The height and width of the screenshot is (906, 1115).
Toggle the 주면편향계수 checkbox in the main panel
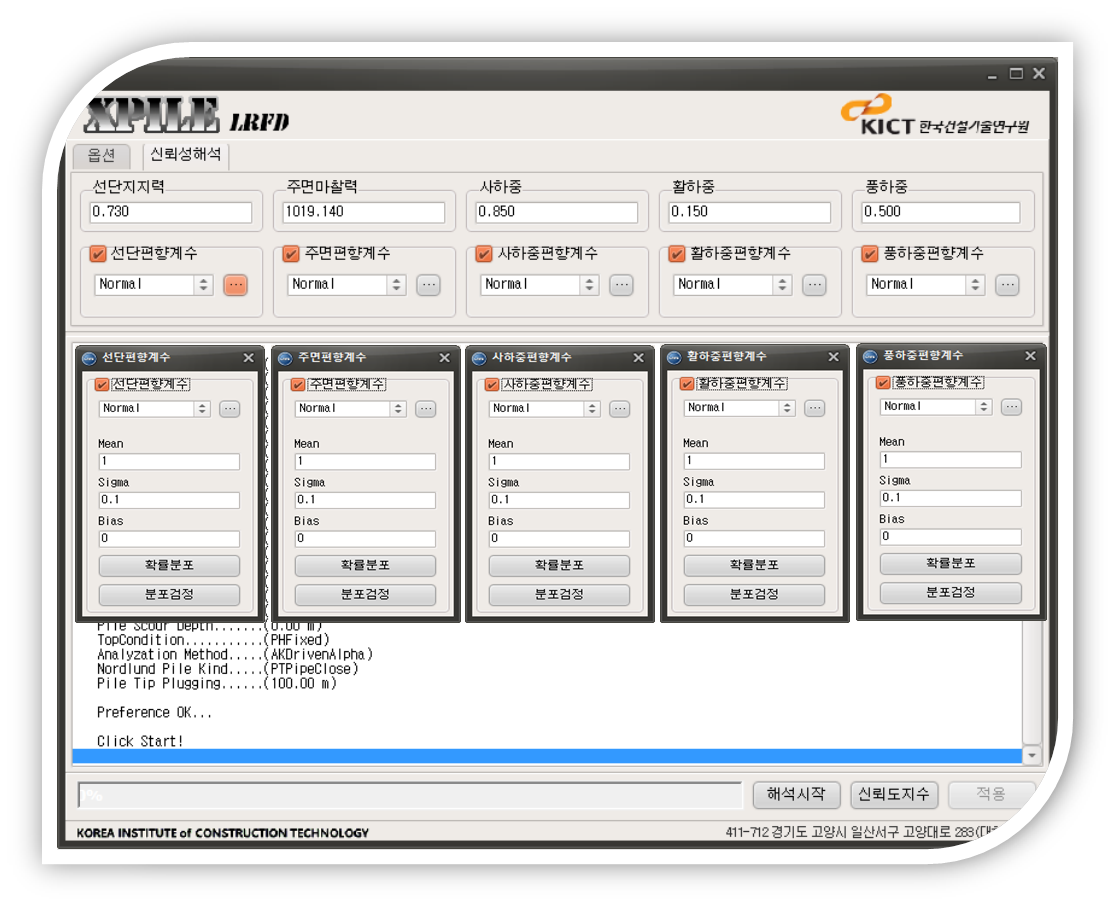coord(291,254)
